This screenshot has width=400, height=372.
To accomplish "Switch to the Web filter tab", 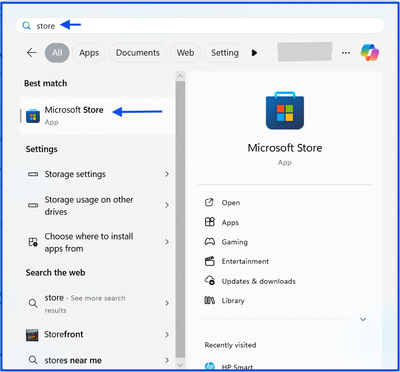I will 185,53.
